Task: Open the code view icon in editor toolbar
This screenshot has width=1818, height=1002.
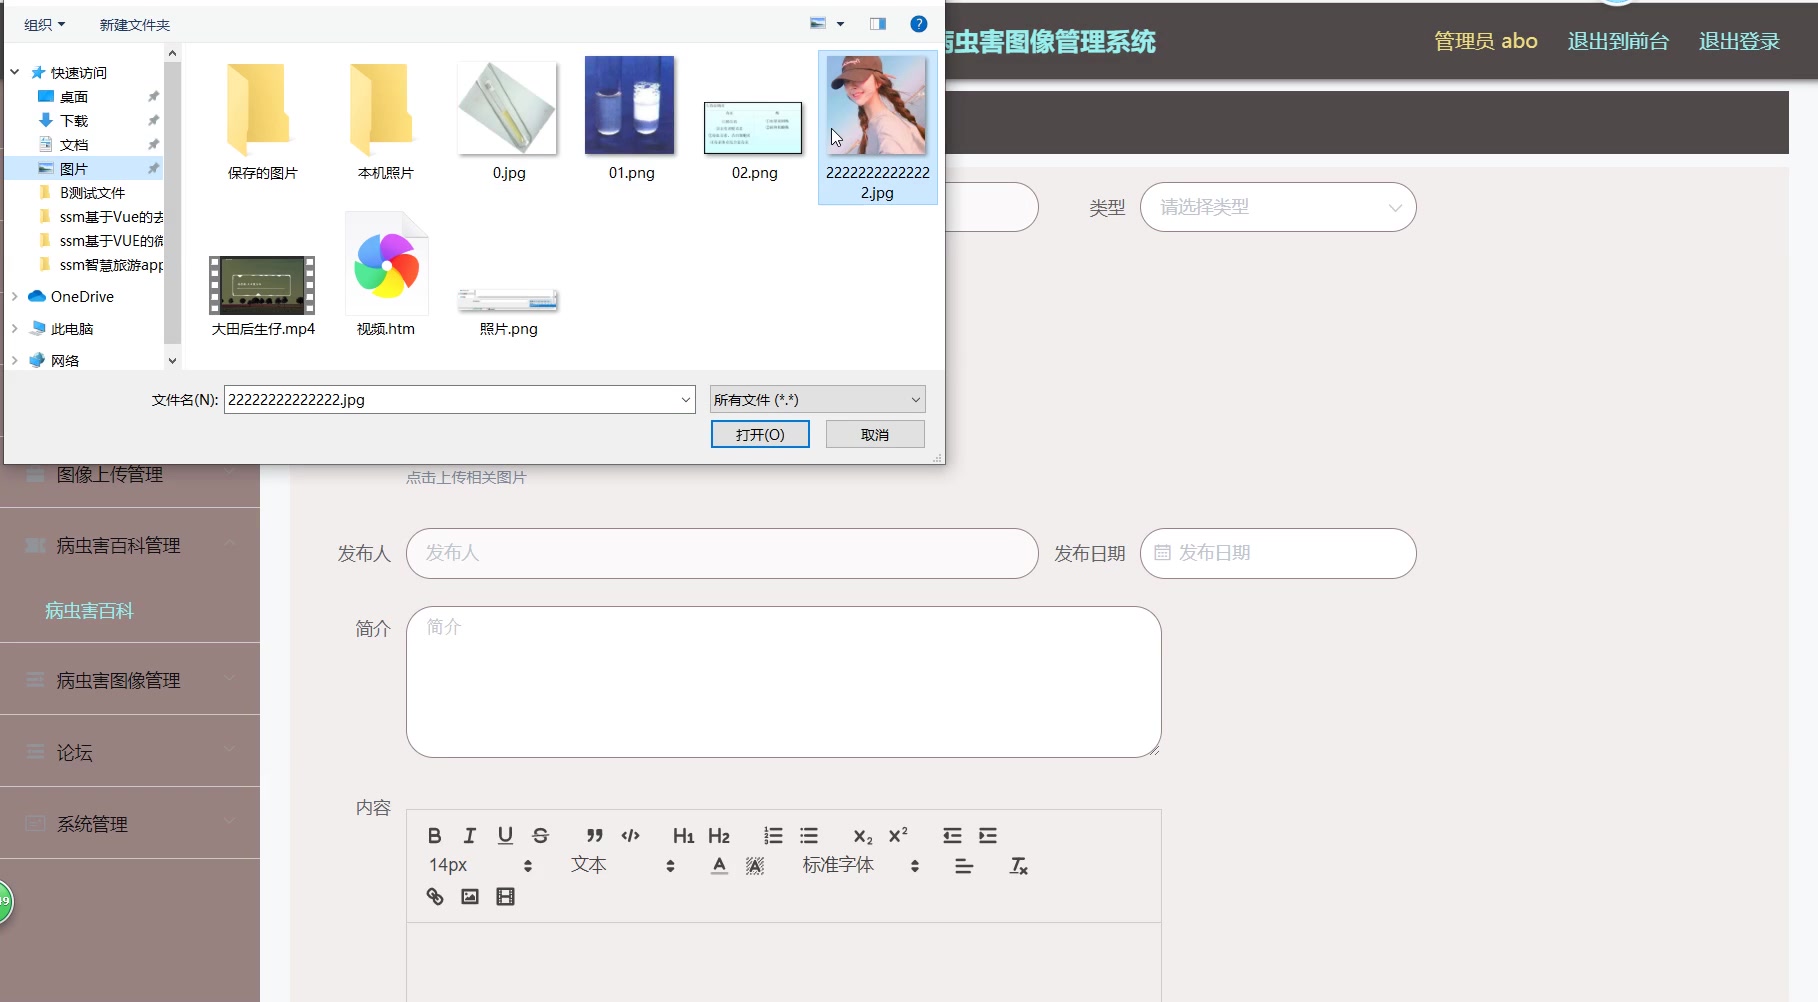Action: (630, 835)
